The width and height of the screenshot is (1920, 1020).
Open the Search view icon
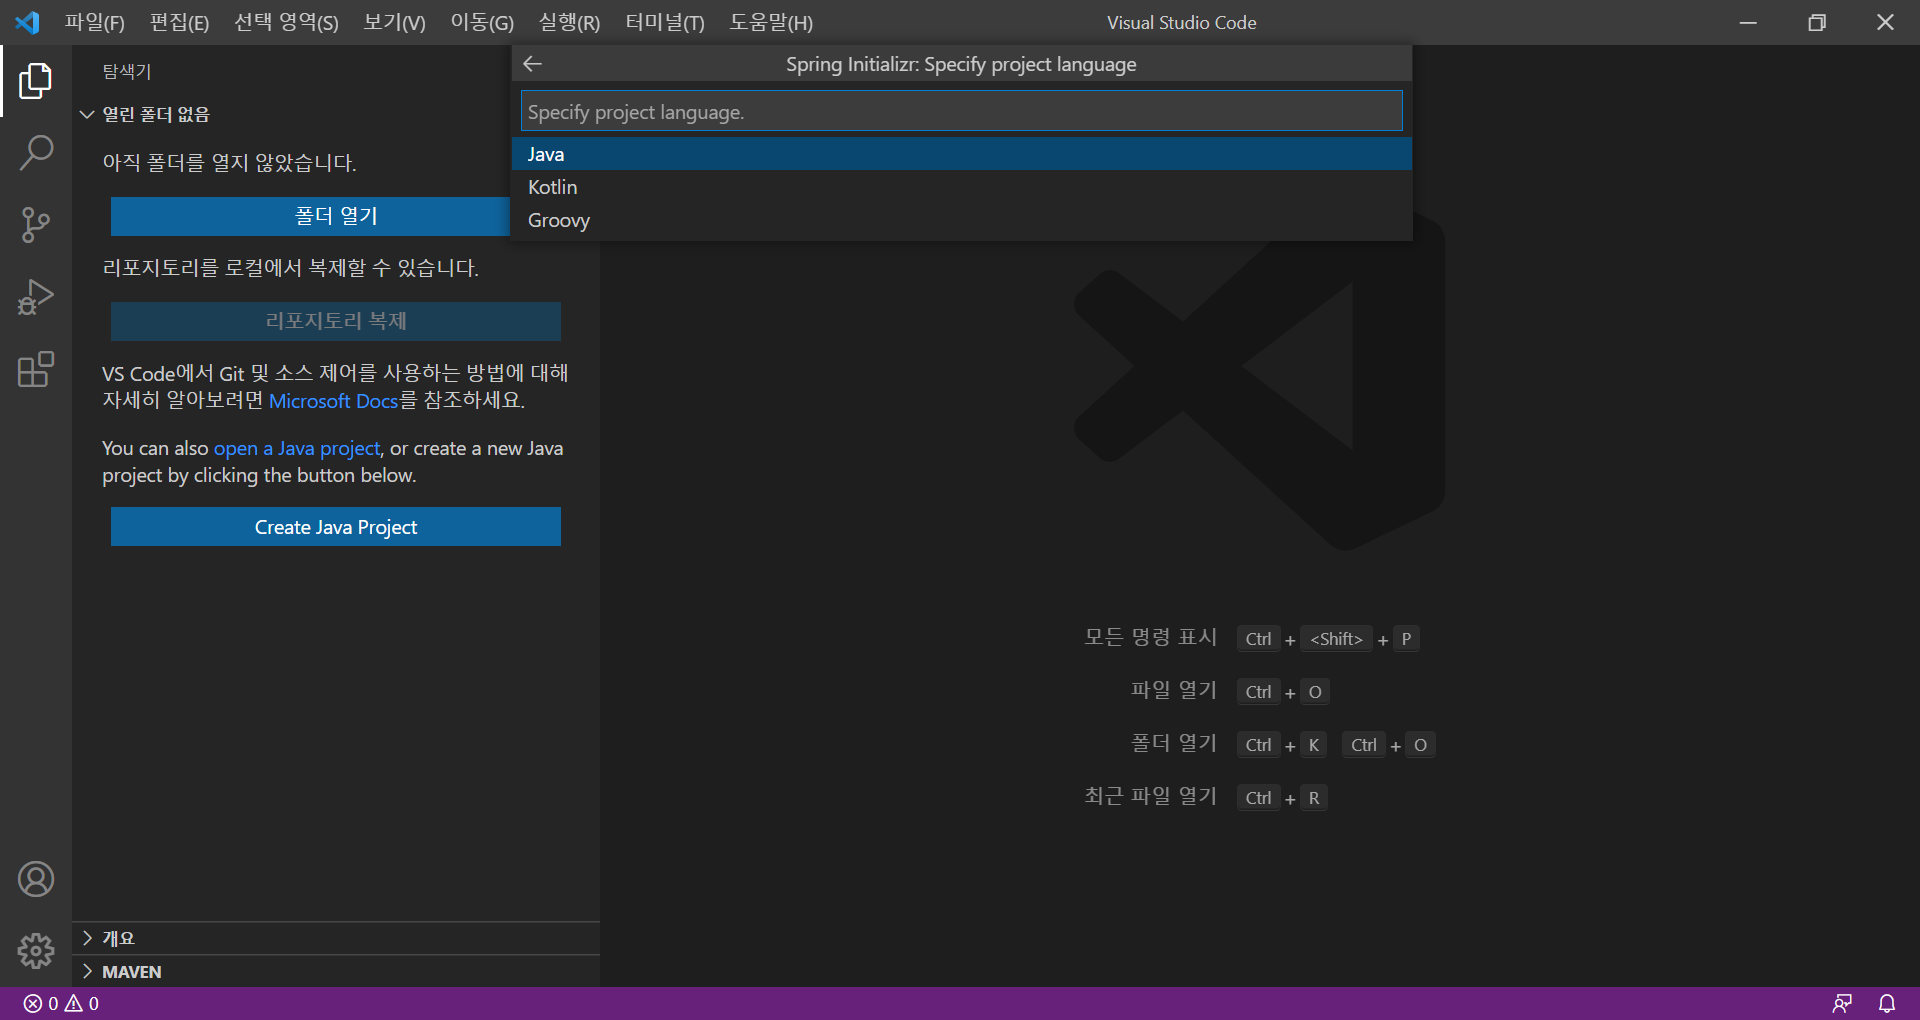click(36, 153)
